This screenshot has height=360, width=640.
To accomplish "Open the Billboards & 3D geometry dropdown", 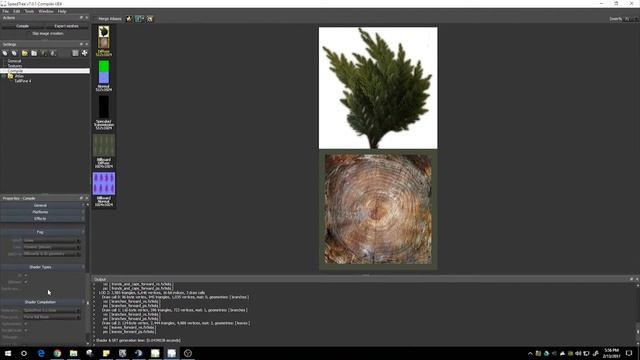I will click(x=51, y=254).
